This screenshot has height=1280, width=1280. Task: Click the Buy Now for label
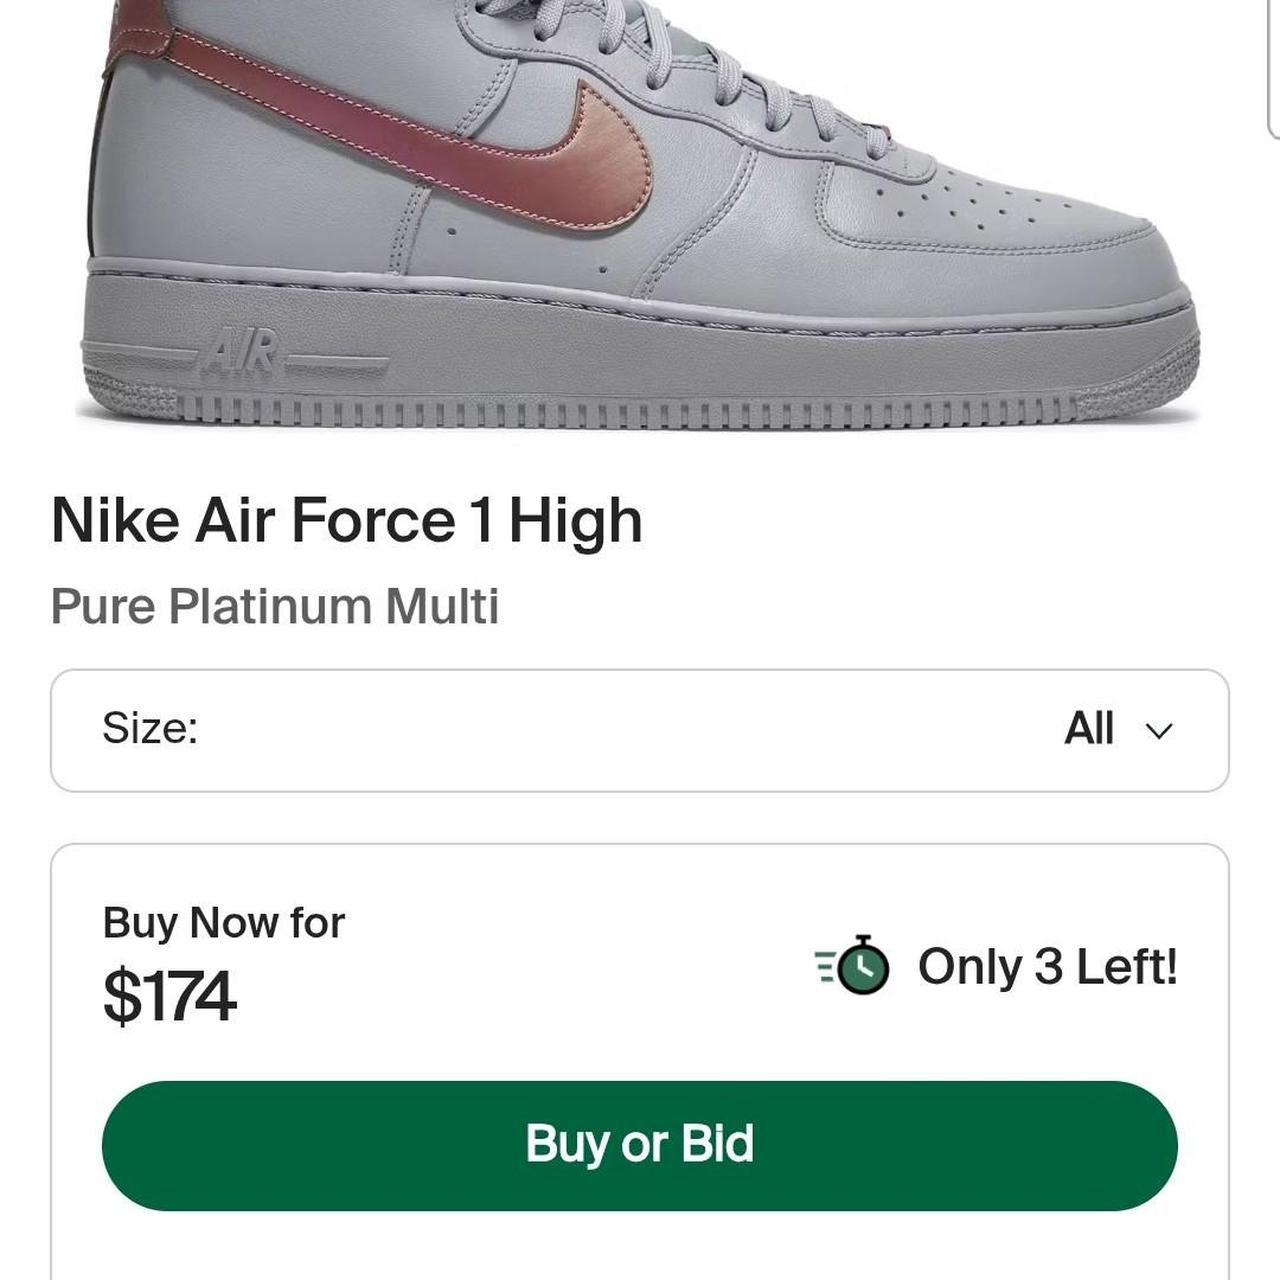[x=224, y=922]
